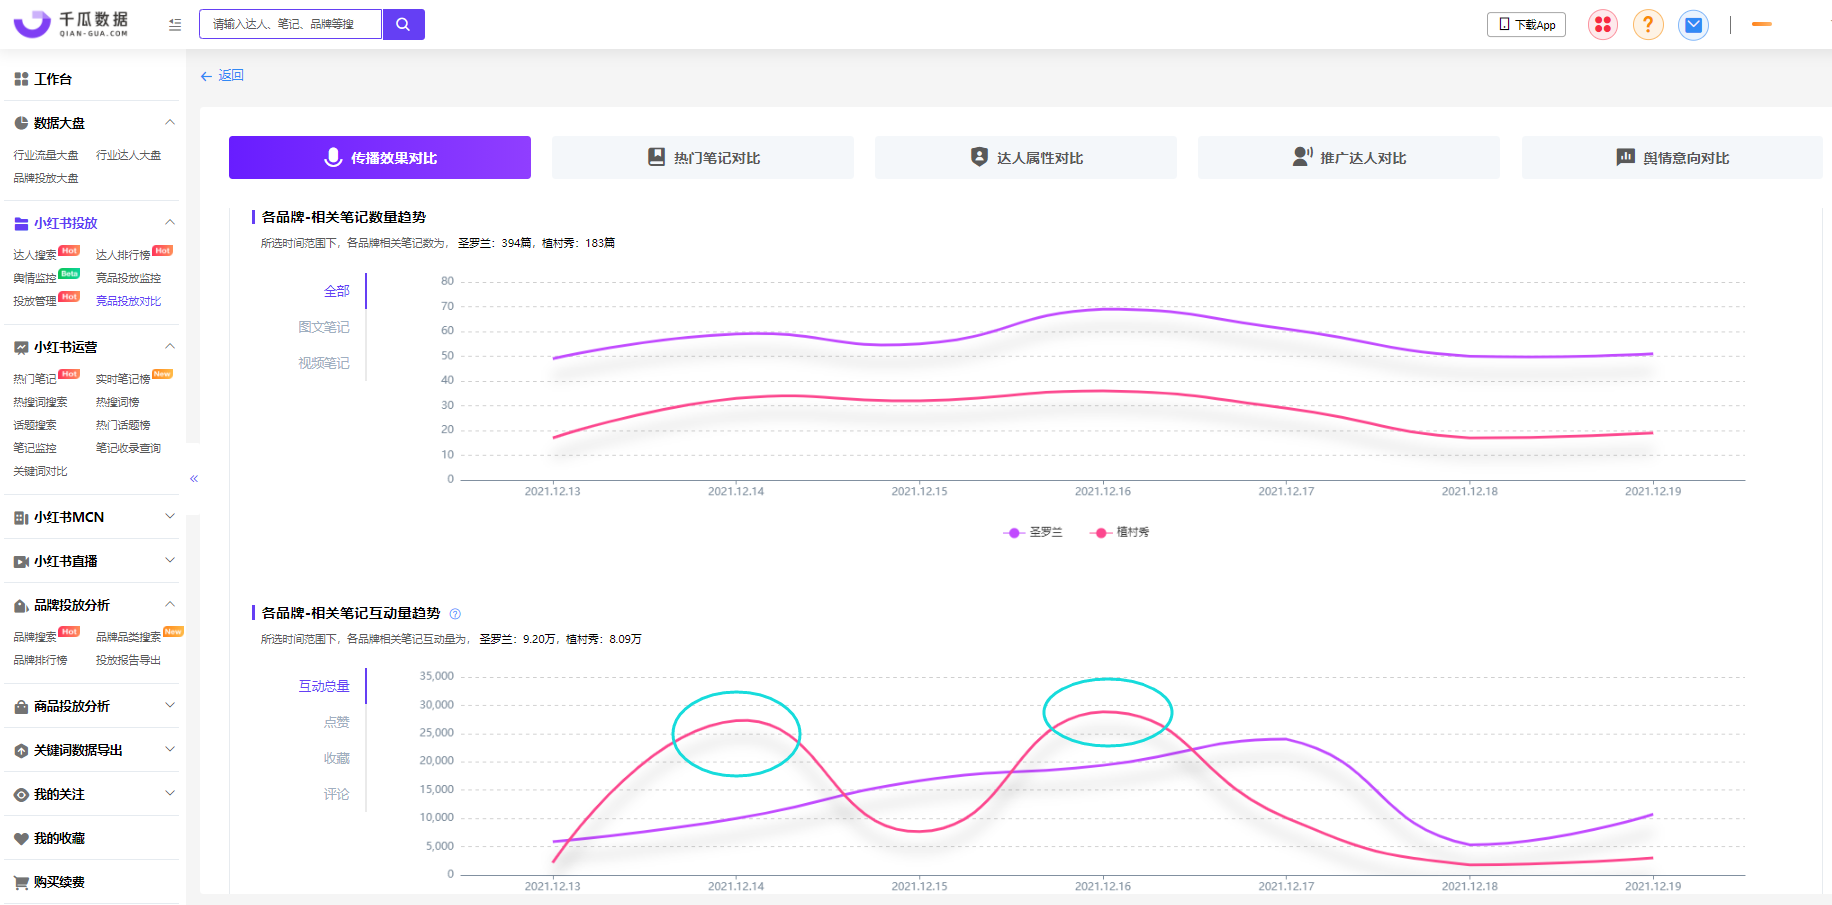
Task: Click the 数据大盘 pie chart icon
Action: 21,123
